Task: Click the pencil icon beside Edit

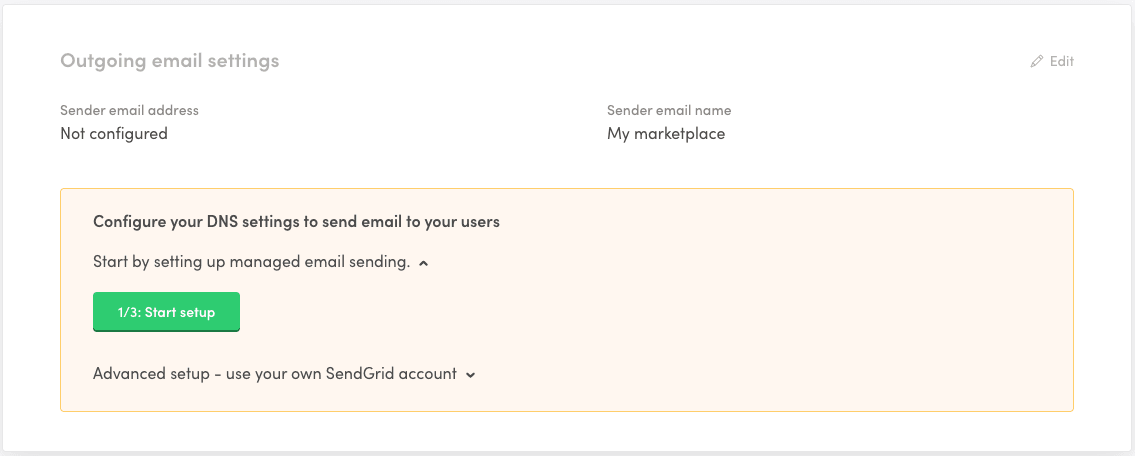Action: [x=1036, y=62]
